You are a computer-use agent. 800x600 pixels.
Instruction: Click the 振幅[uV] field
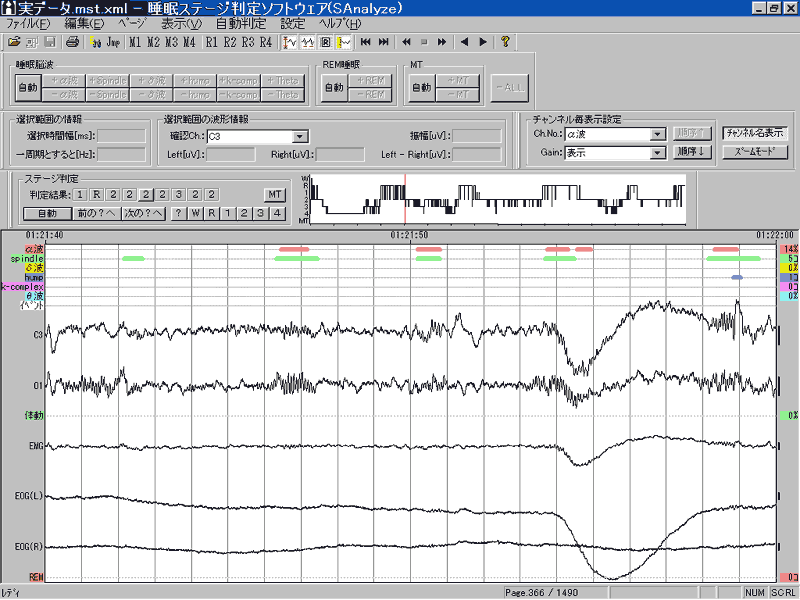477,136
